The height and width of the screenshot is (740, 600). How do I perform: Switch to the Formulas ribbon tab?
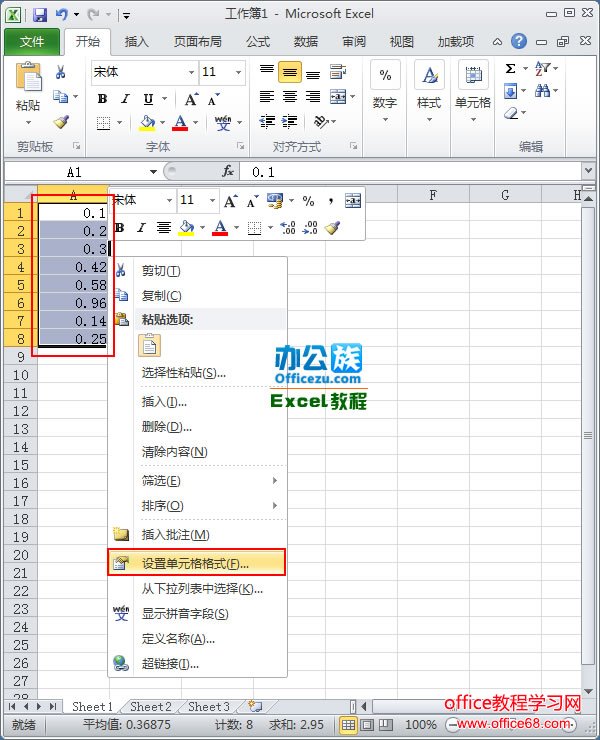point(258,42)
